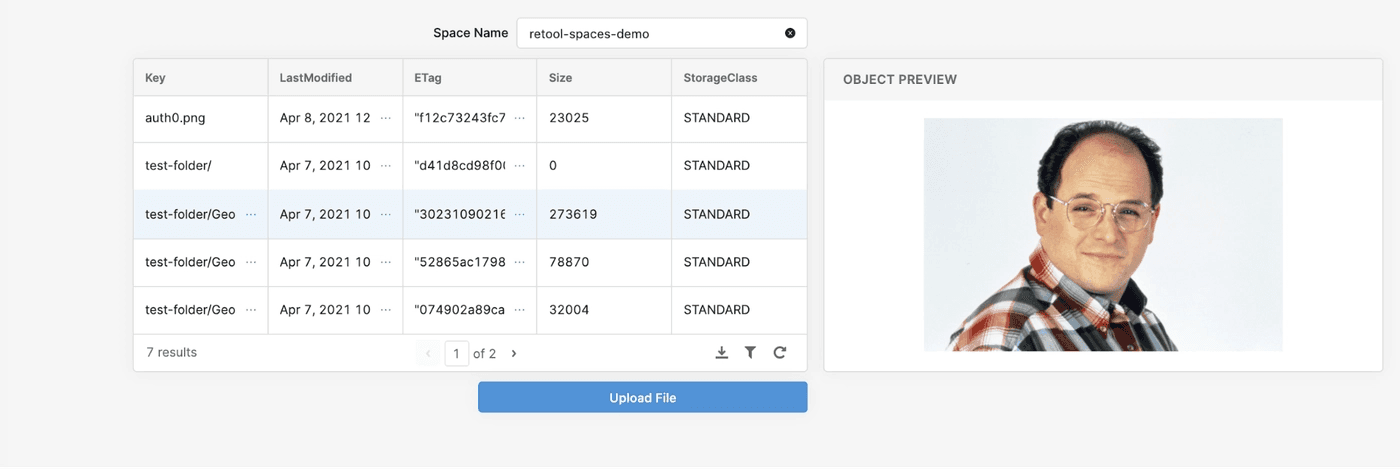Expand truncated LastModified in the auth0.png row

386,118
